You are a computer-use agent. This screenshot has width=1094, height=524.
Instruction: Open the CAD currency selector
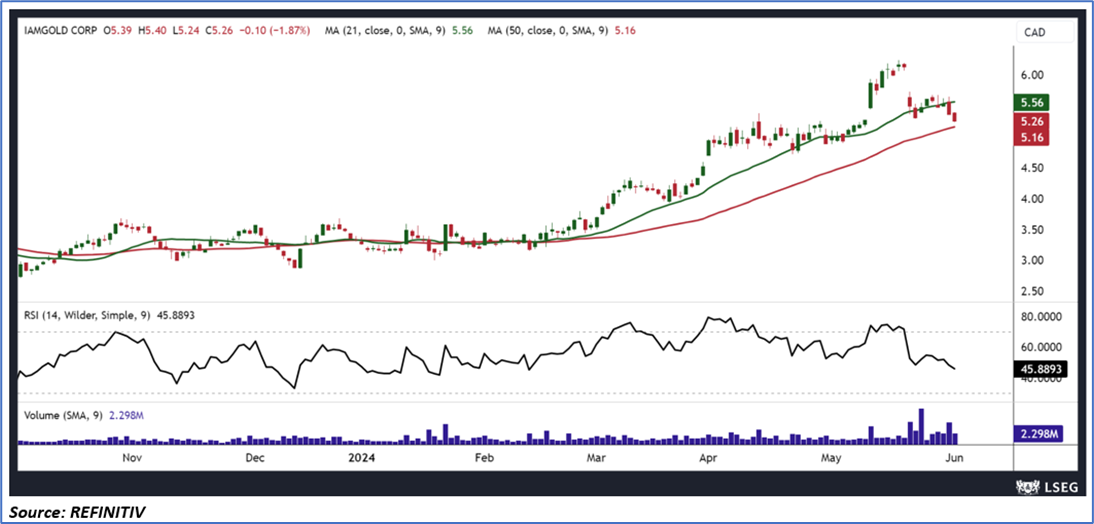click(1045, 32)
